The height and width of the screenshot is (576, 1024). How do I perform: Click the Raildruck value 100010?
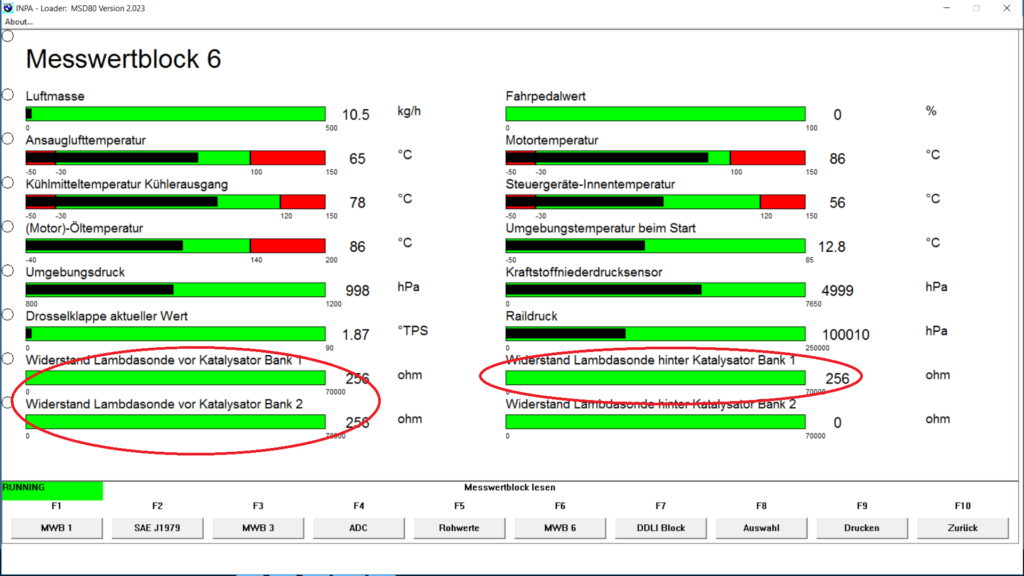click(846, 335)
